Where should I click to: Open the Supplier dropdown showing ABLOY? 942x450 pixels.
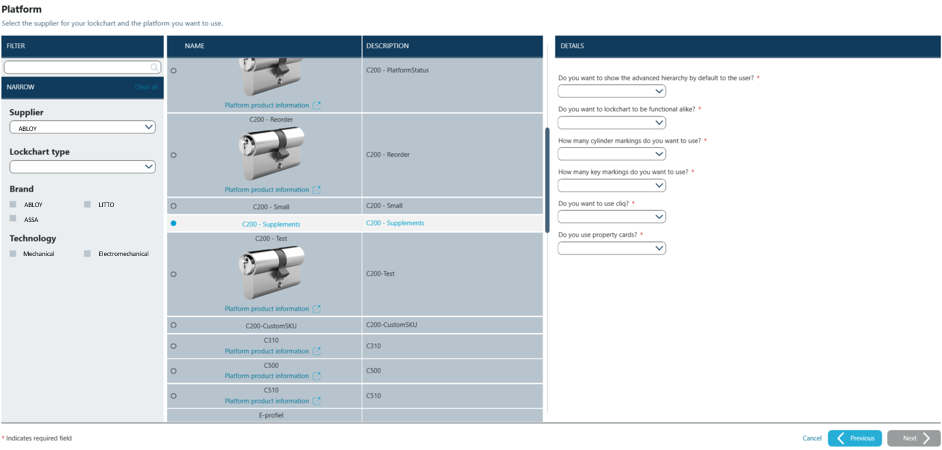tap(82, 128)
